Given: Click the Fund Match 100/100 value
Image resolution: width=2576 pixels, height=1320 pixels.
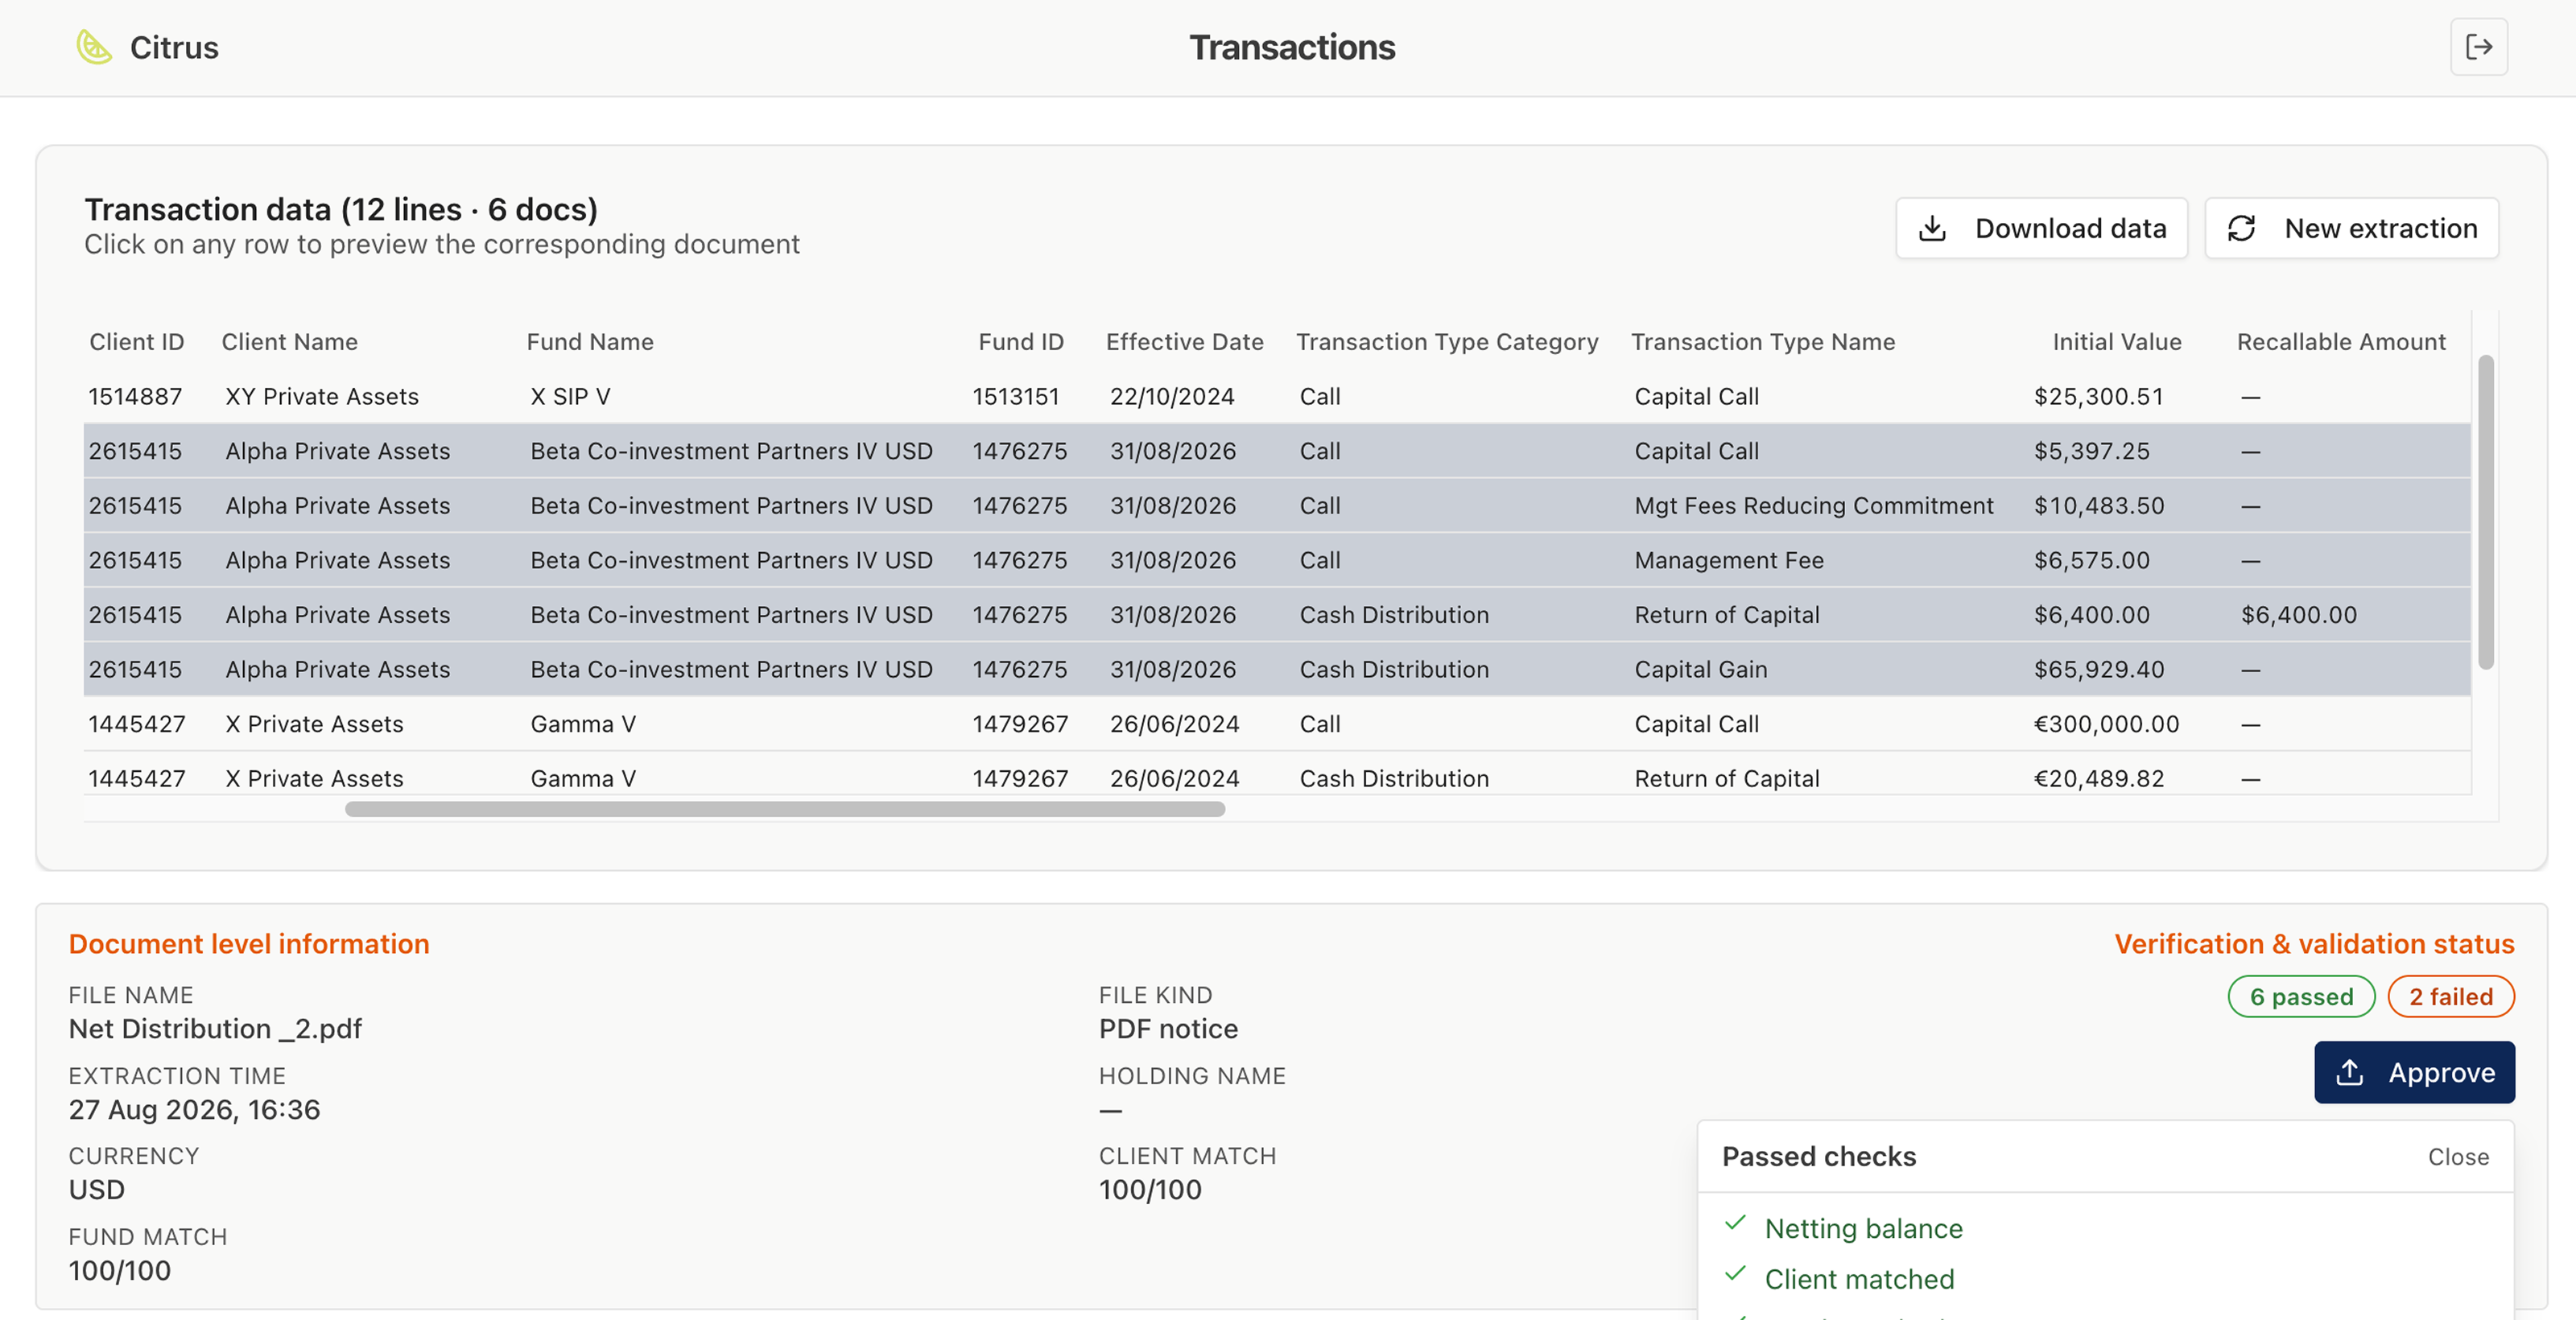Looking at the screenshot, I should [120, 1270].
